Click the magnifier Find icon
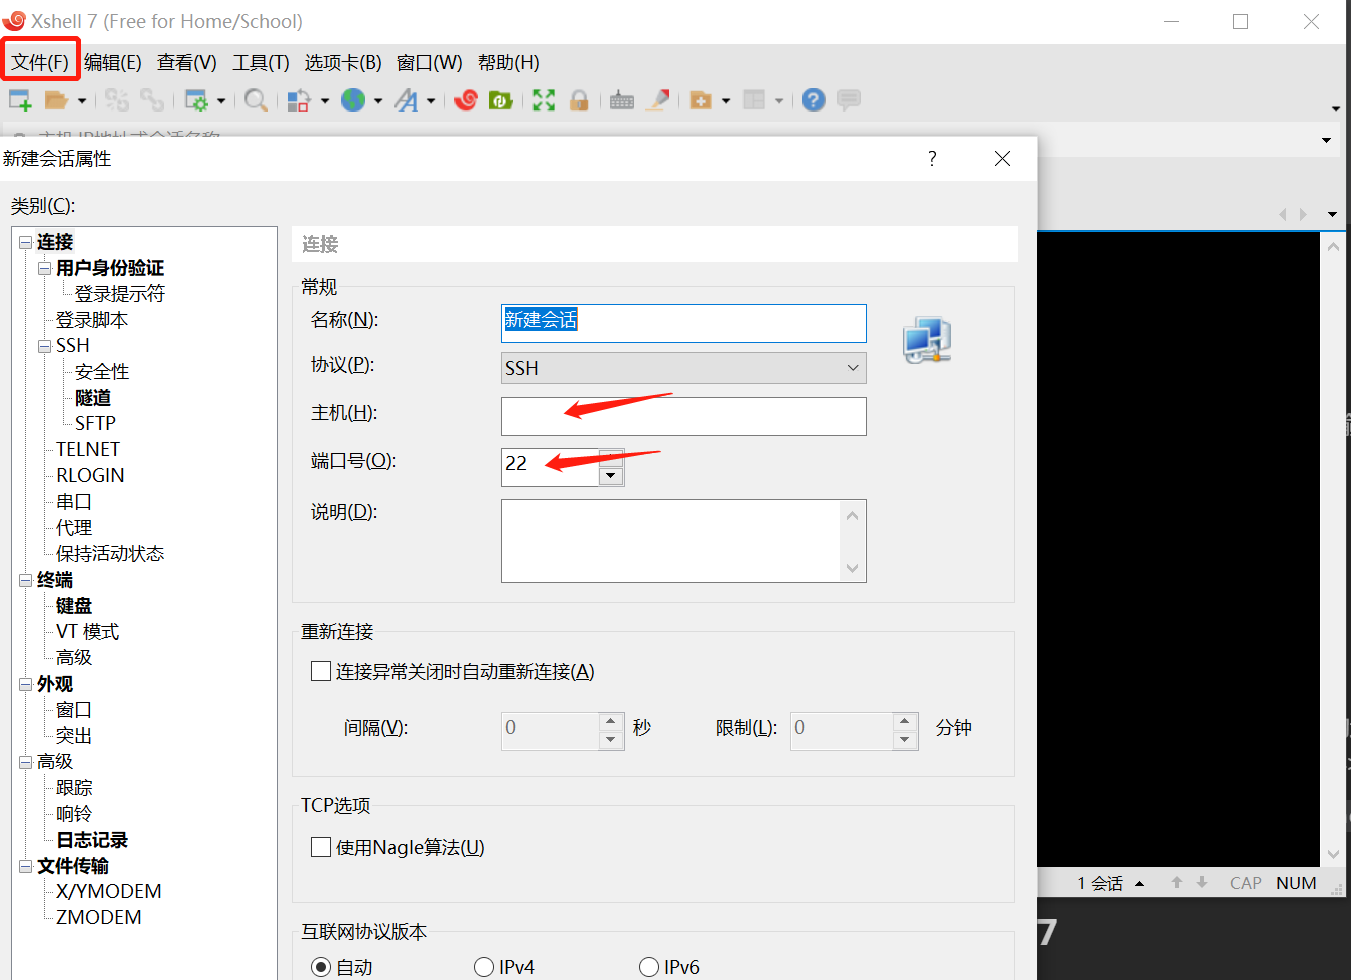Screen dimensions: 1351x980 [255, 100]
